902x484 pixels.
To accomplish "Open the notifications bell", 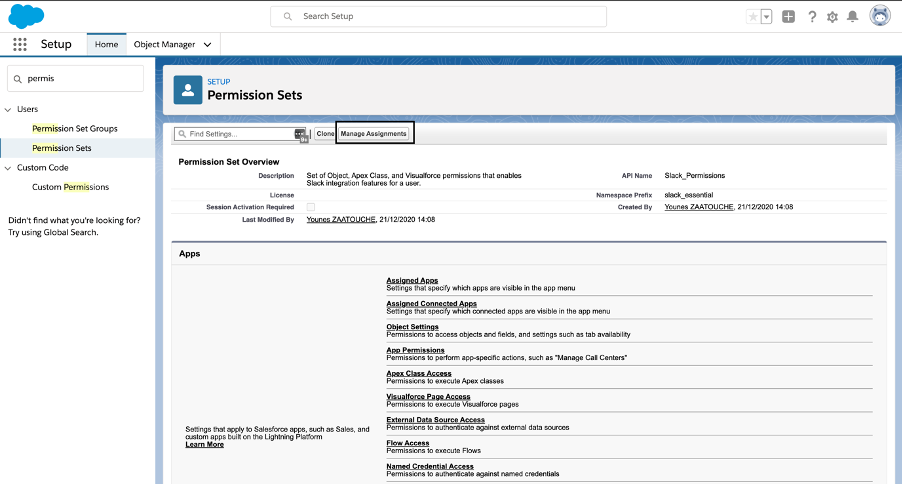I will tap(853, 17).
